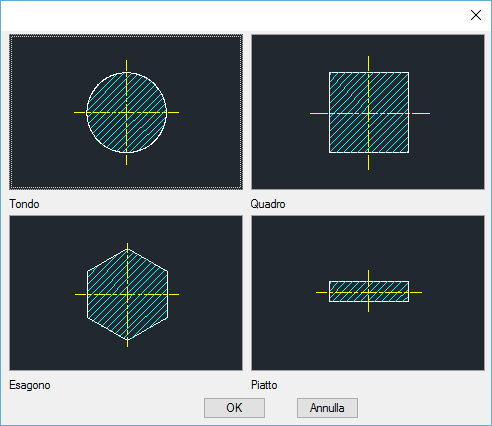Click the yellow crosshair center in square
This screenshot has width=492, height=426.
click(x=368, y=114)
